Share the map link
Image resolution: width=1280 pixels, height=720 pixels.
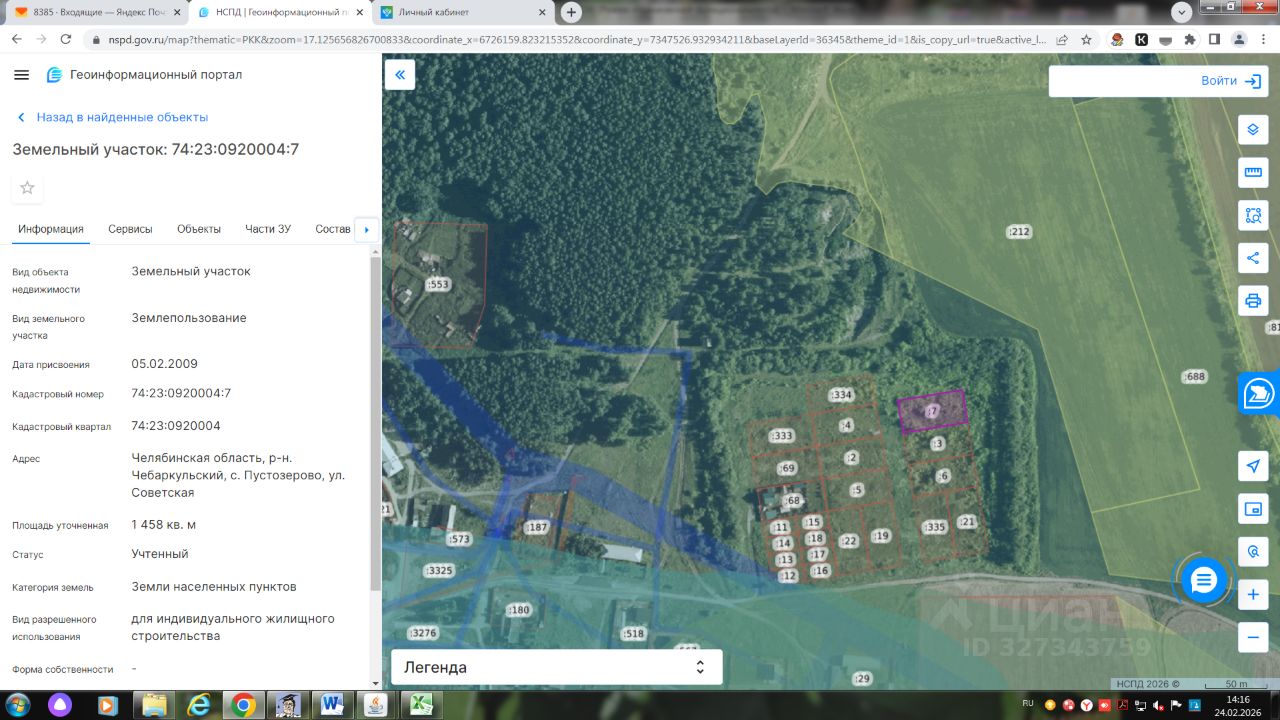[x=1253, y=258]
